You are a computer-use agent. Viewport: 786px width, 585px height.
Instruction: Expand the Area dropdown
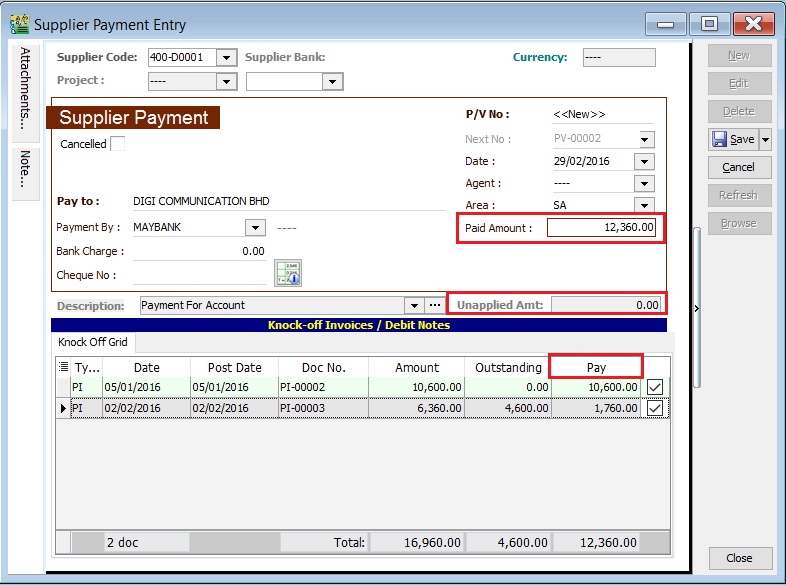point(644,206)
